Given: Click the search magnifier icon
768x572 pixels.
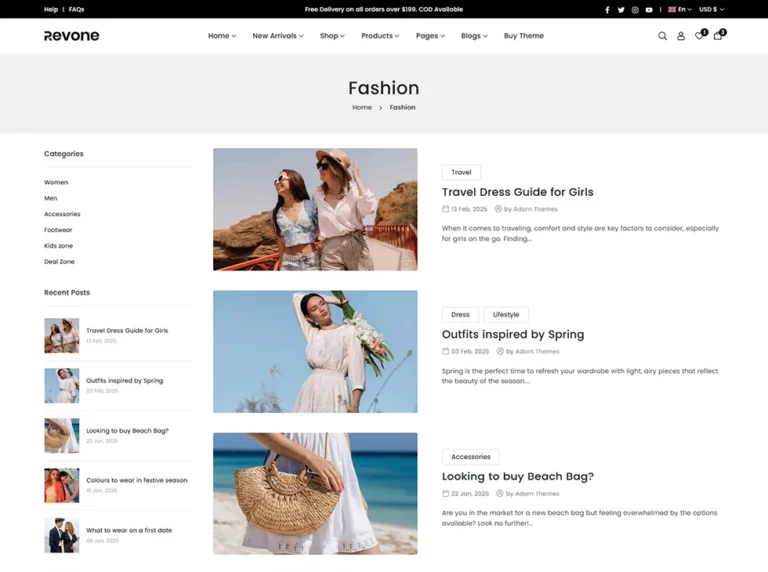Looking at the screenshot, I should pos(662,36).
